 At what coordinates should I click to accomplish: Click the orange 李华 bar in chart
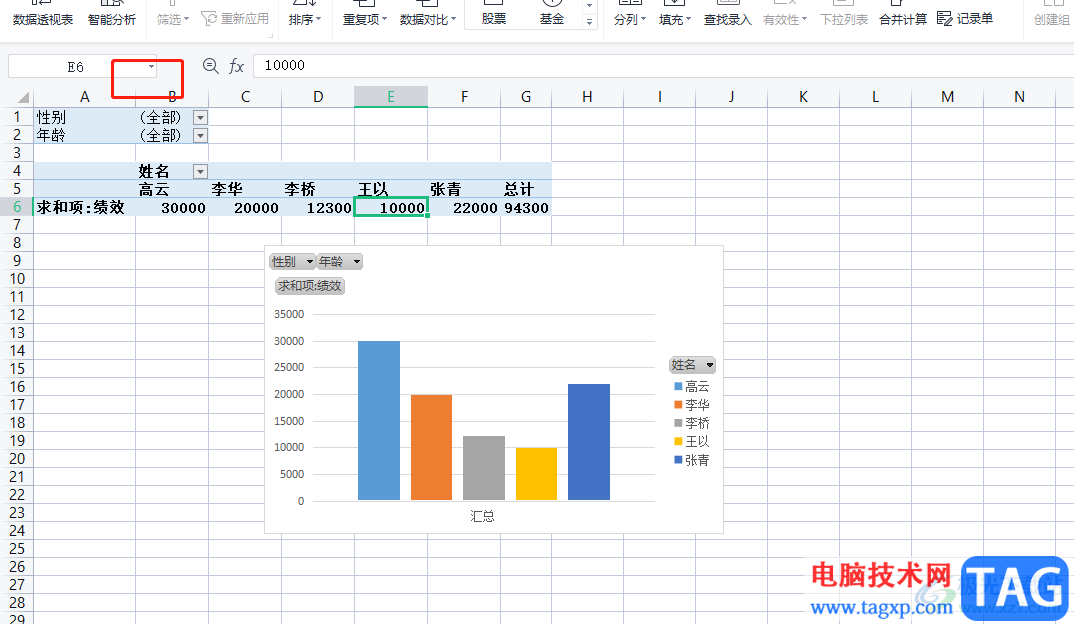[x=432, y=447]
